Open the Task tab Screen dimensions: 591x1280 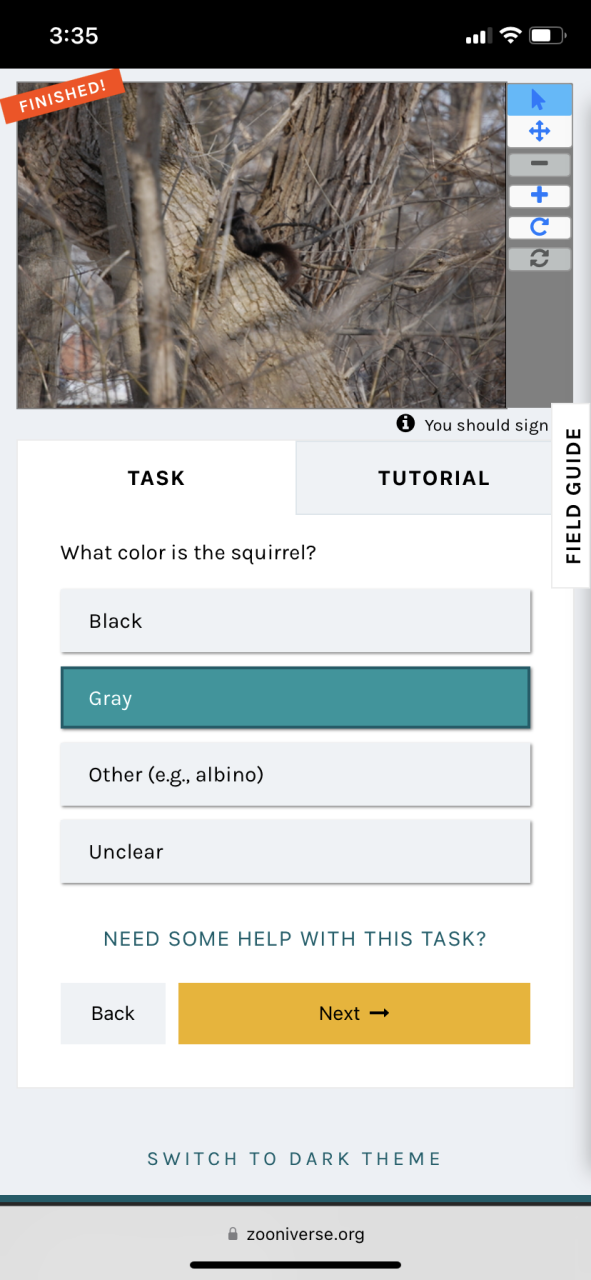click(157, 478)
